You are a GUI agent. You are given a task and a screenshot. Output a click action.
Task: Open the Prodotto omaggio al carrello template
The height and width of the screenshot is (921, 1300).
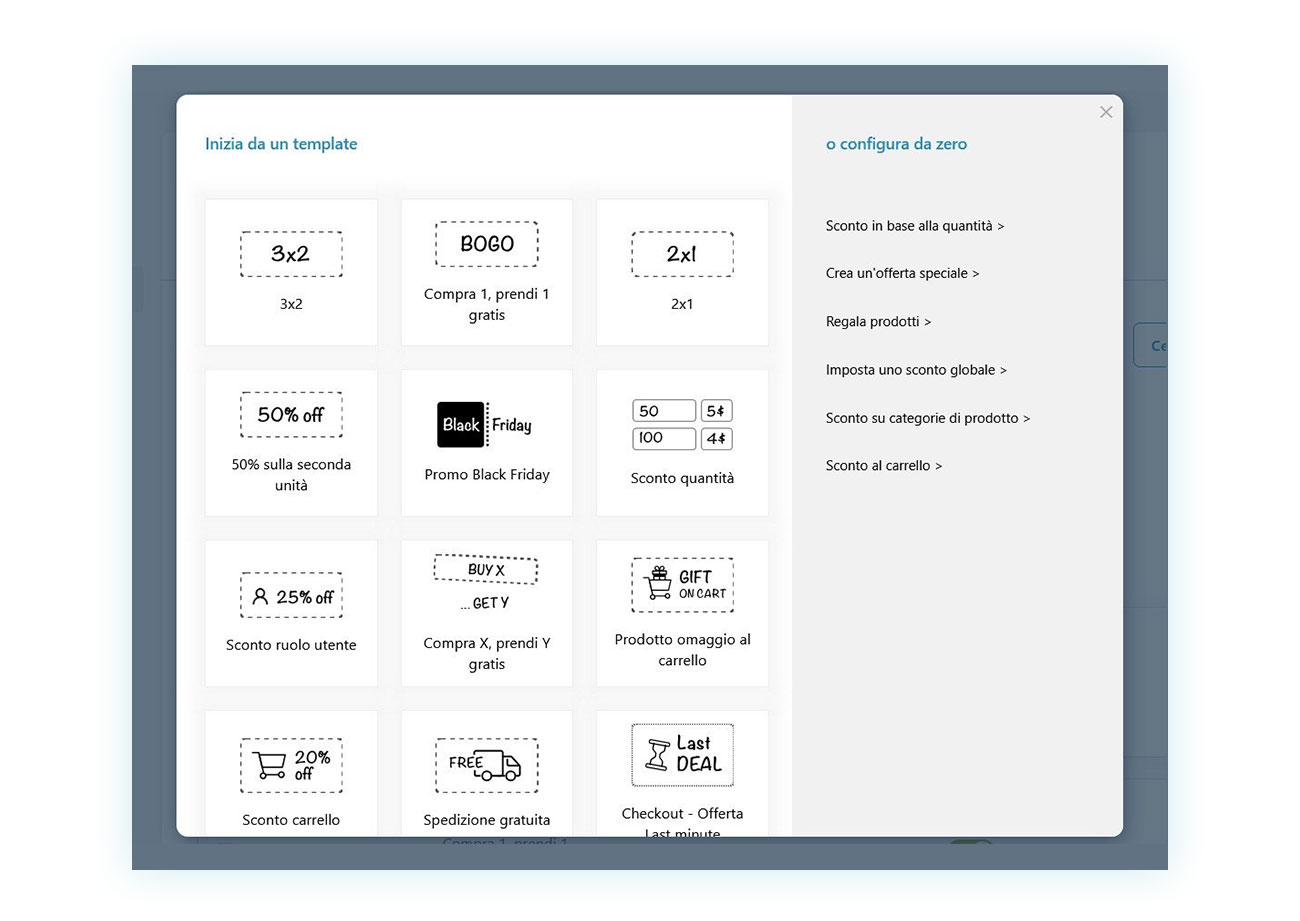682,612
